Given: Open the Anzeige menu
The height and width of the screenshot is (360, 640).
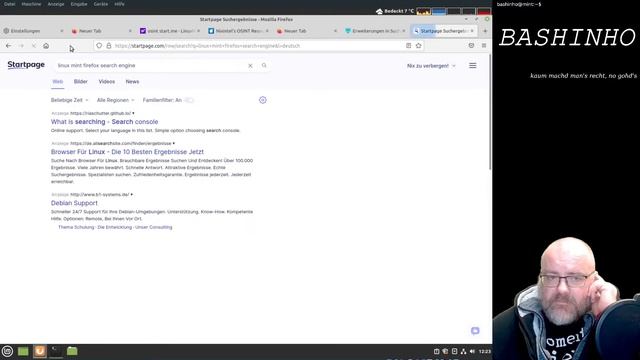Looking at the screenshot, I should (56, 4).
